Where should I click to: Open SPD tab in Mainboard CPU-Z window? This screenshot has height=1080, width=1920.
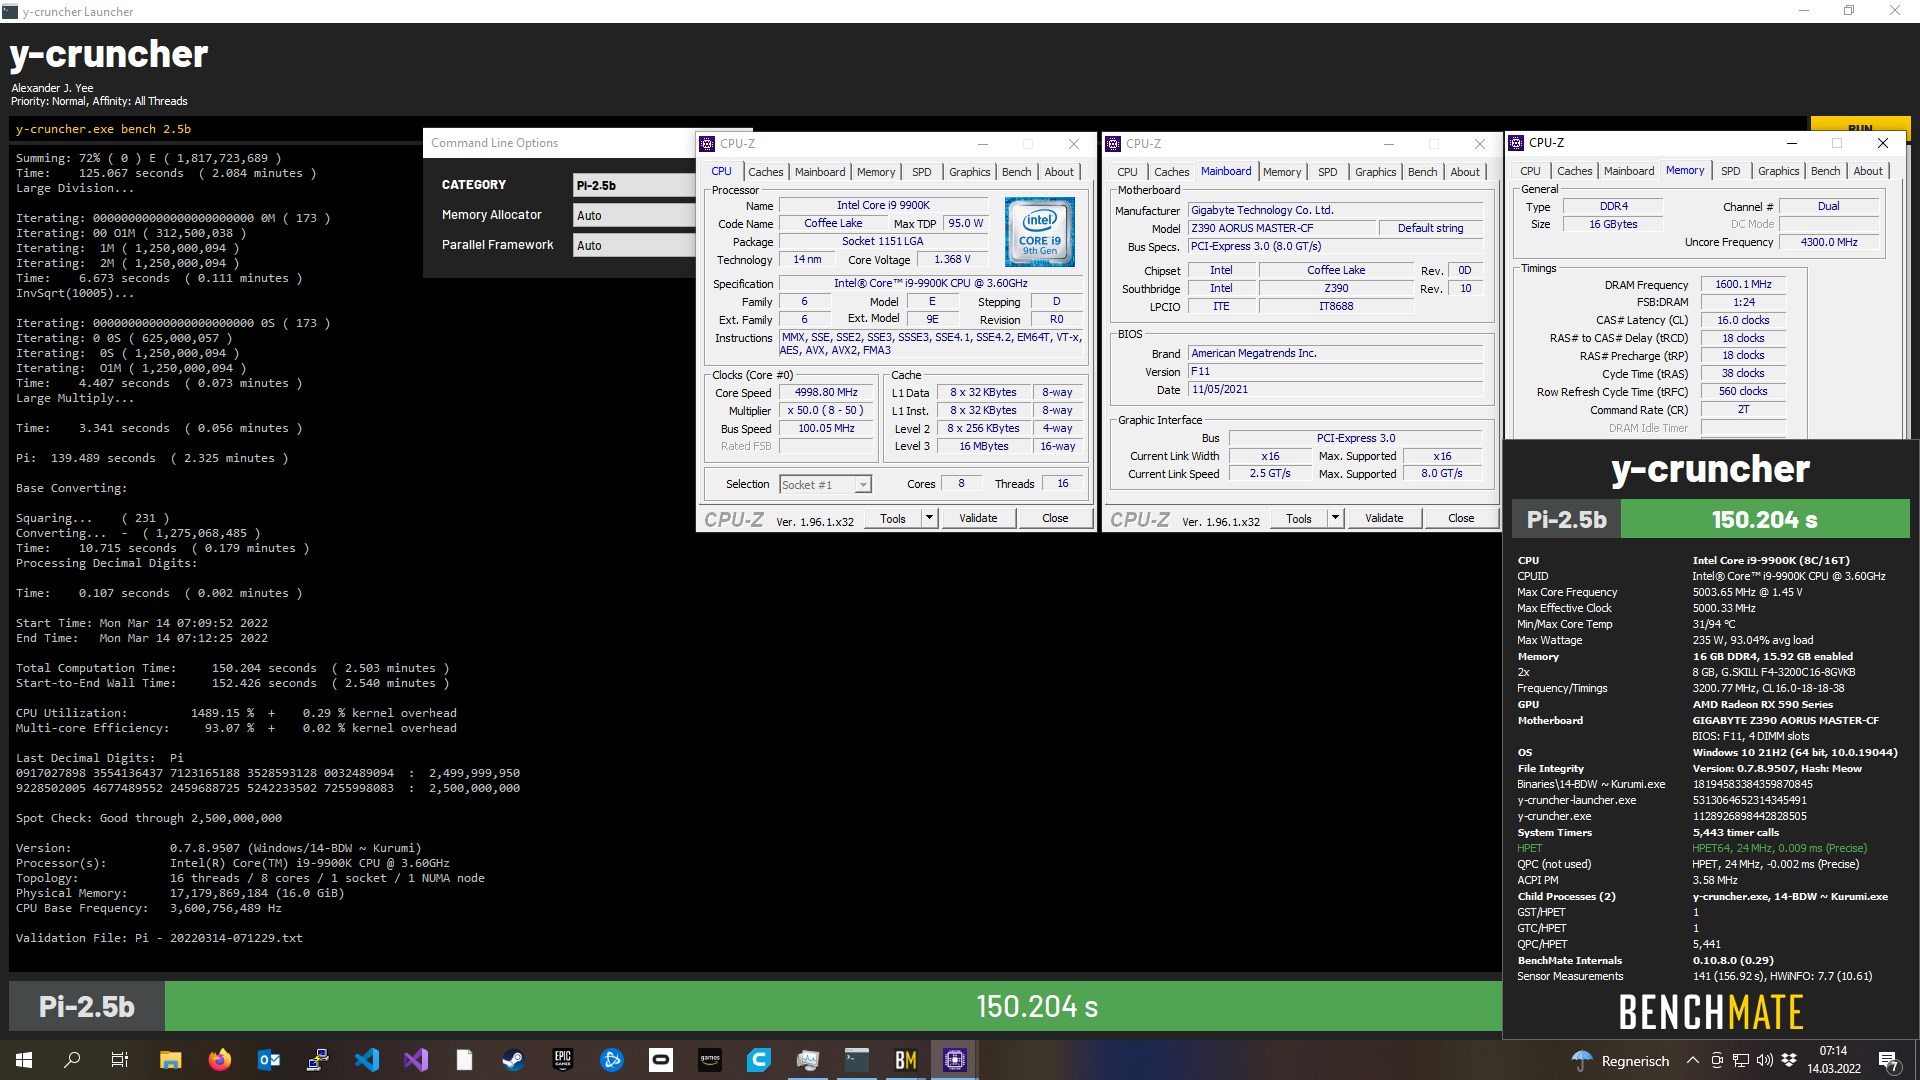[x=1328, y=172]
